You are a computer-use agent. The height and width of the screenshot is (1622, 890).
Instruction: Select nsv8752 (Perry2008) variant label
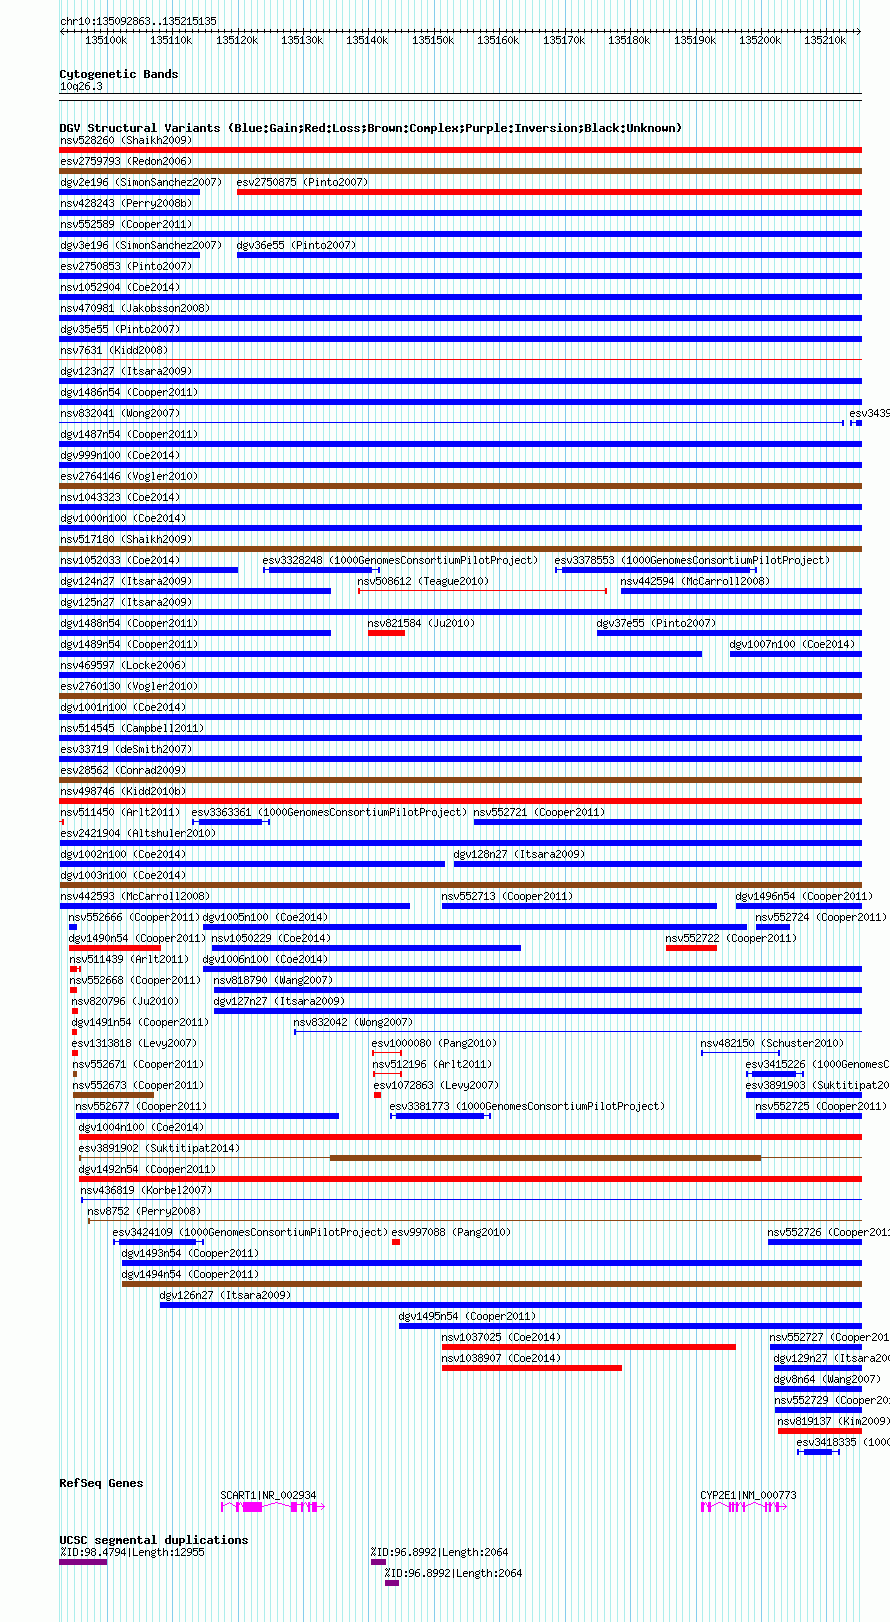click(x=145, y=1211)
